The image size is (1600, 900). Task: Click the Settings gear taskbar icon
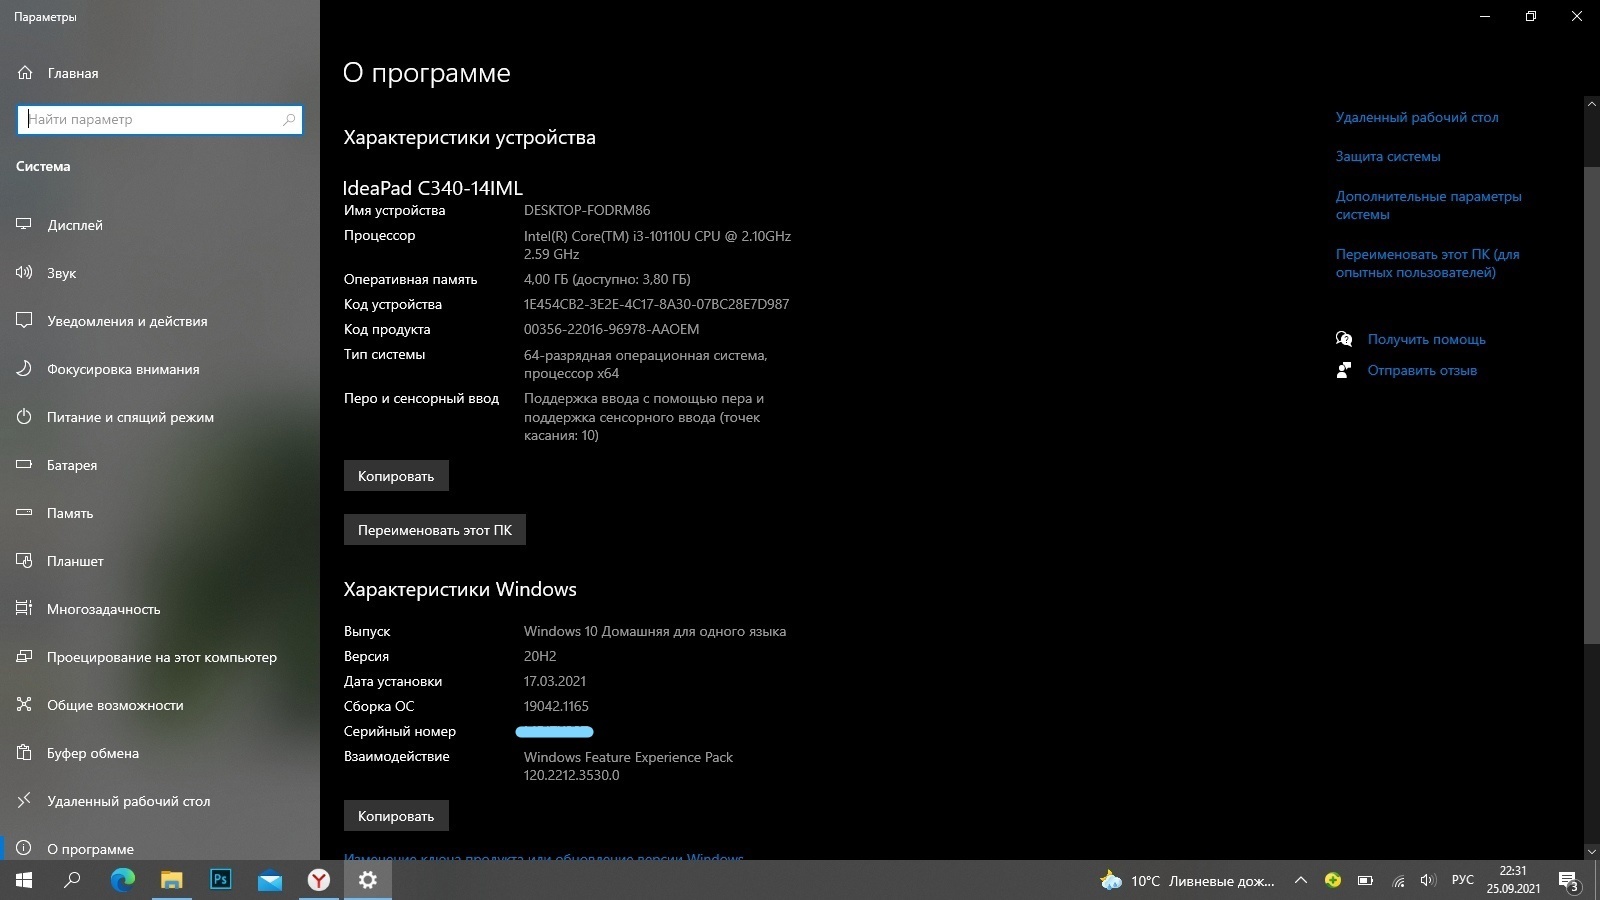coord(367,880)
